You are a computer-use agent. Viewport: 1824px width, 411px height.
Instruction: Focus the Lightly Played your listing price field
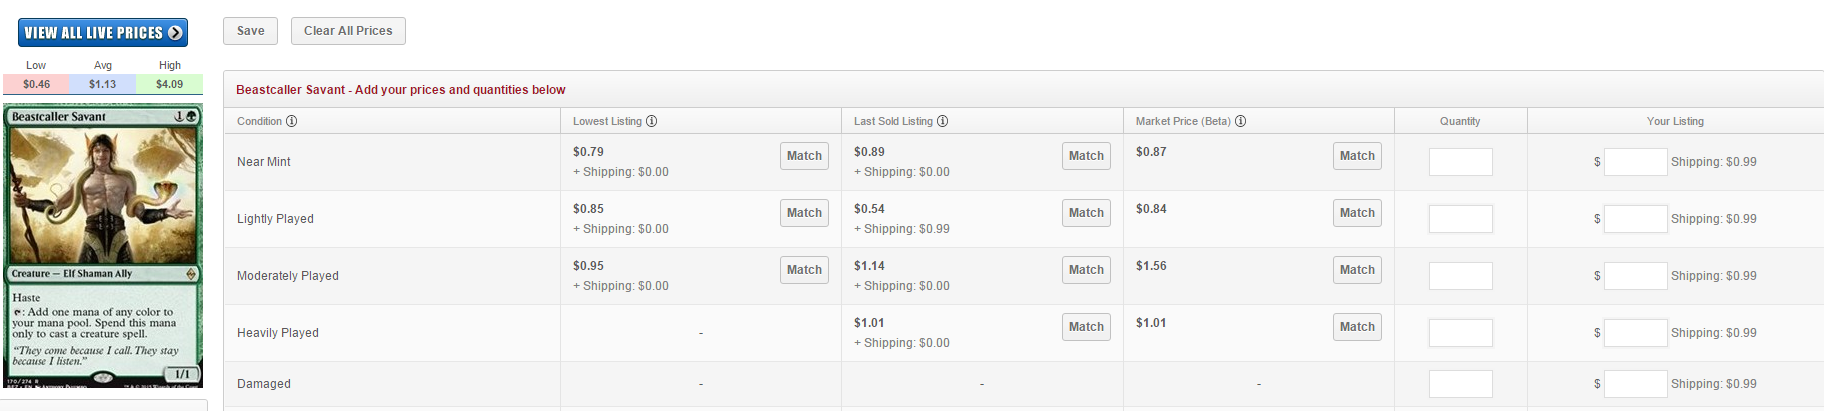[x=1636, y=219]
